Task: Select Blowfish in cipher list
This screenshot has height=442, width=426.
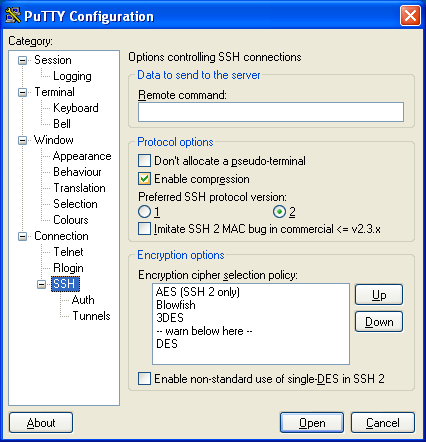Action: [176, 305]
